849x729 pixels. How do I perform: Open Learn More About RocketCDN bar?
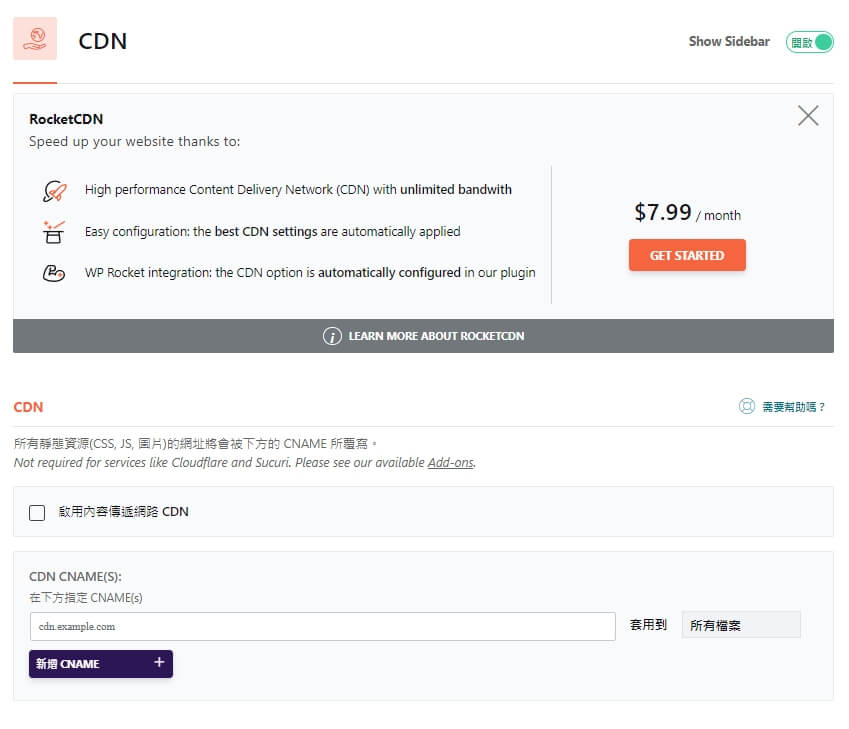[x=423, y=336]
